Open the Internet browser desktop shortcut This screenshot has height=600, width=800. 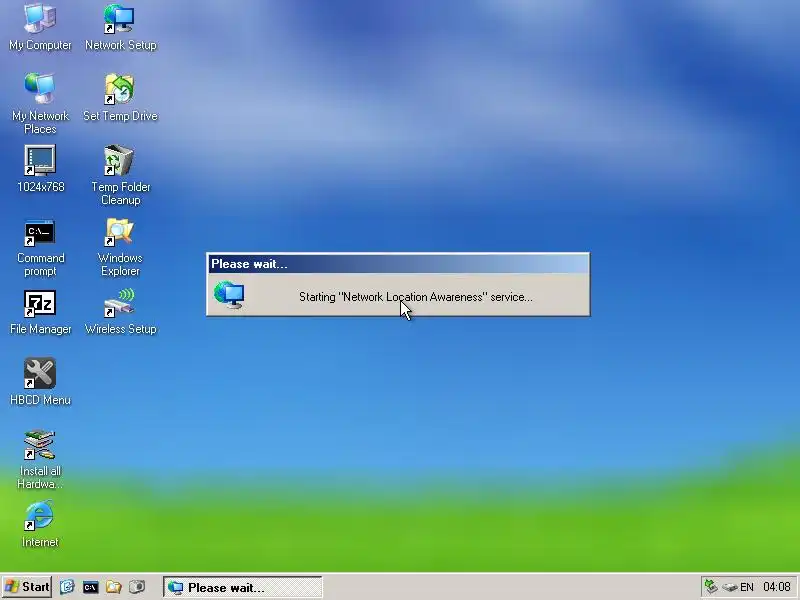click(x=40, y=524)
